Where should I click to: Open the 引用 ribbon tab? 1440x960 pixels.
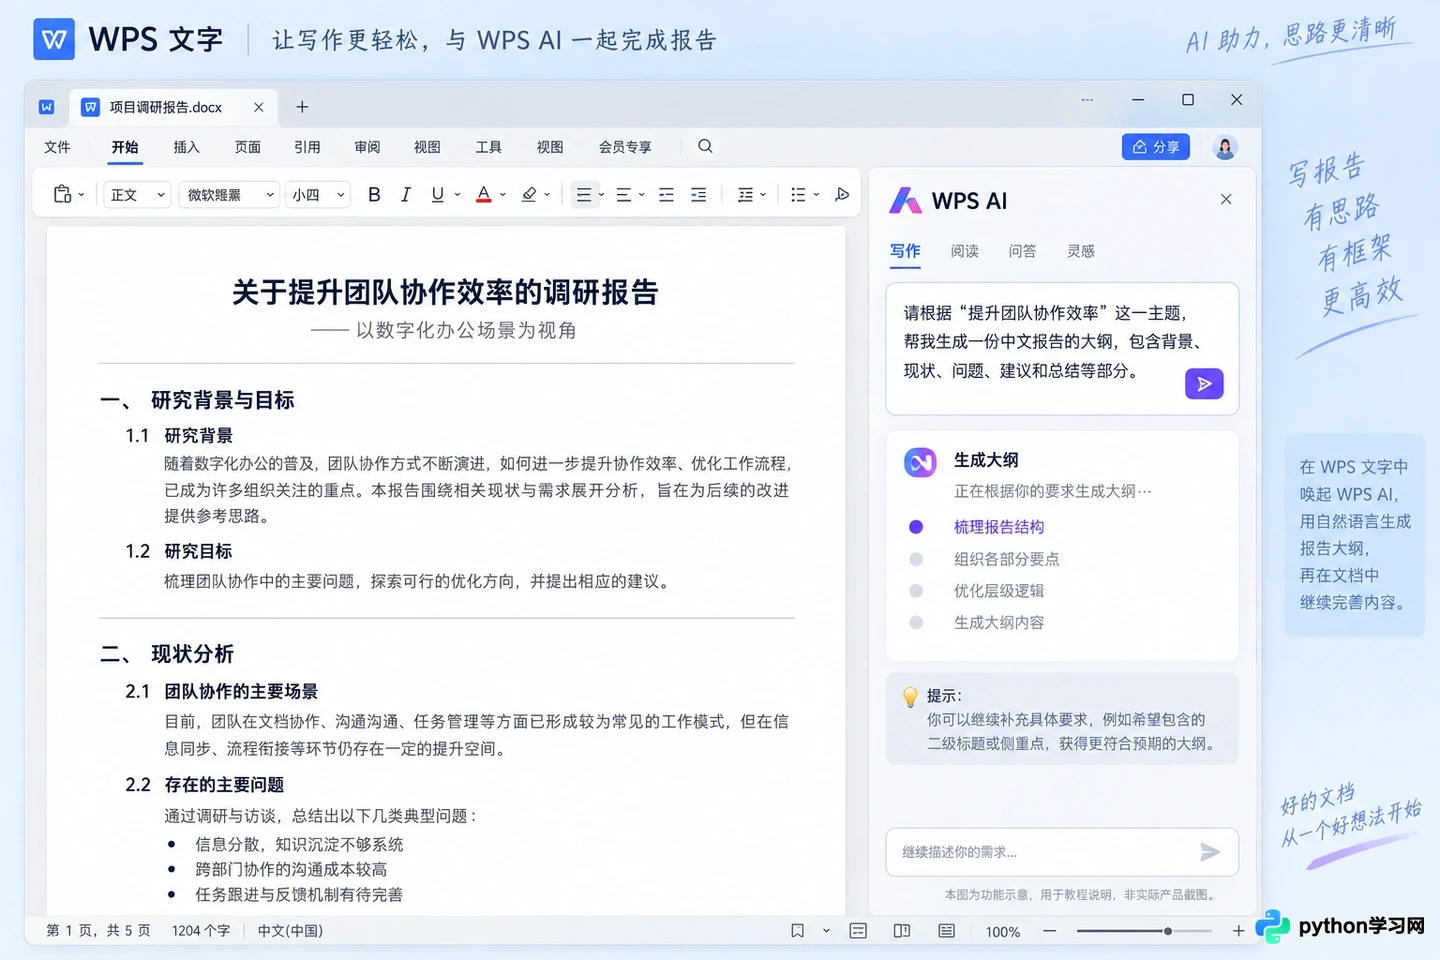[307, 147]
